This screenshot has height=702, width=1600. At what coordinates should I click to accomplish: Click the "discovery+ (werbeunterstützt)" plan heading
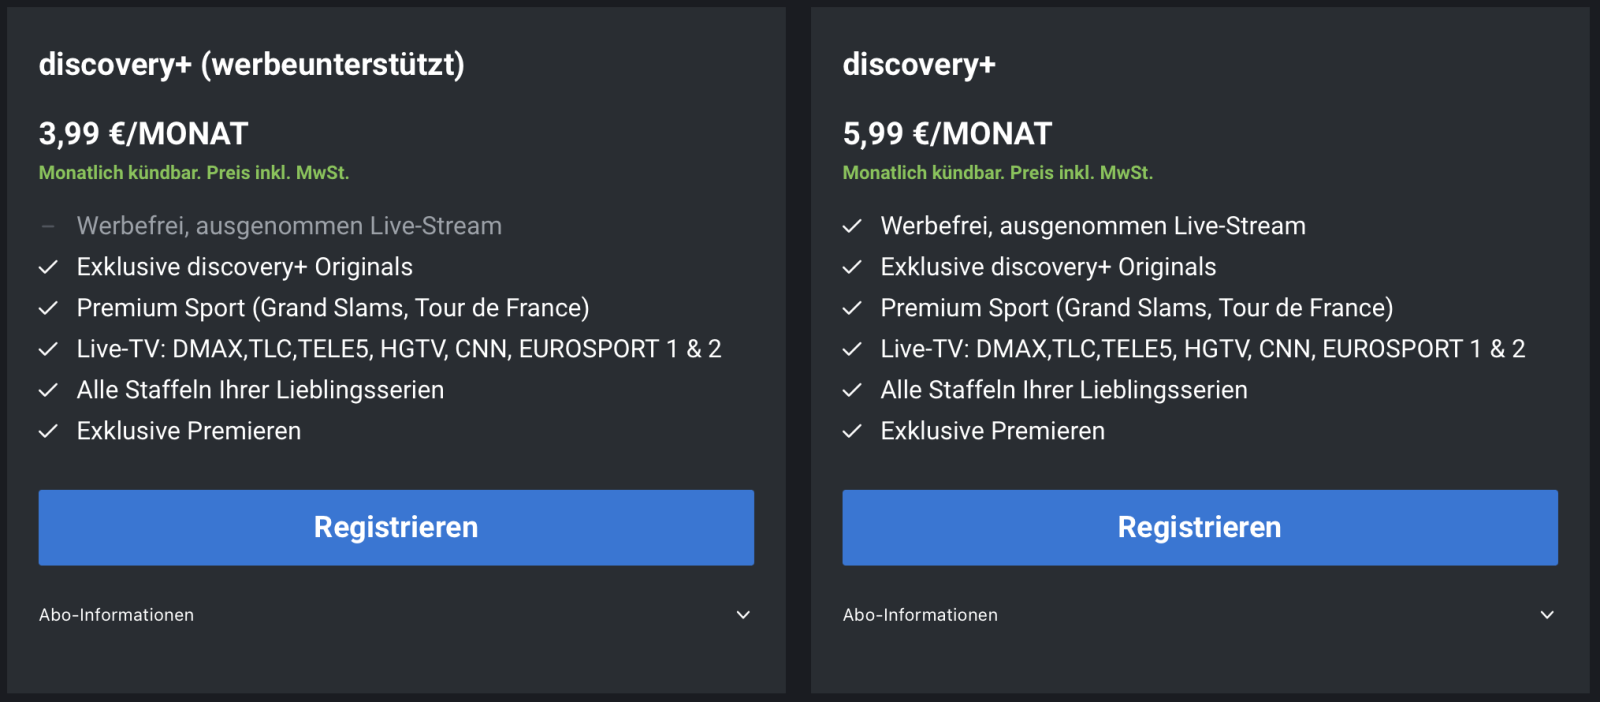(251, 65)
